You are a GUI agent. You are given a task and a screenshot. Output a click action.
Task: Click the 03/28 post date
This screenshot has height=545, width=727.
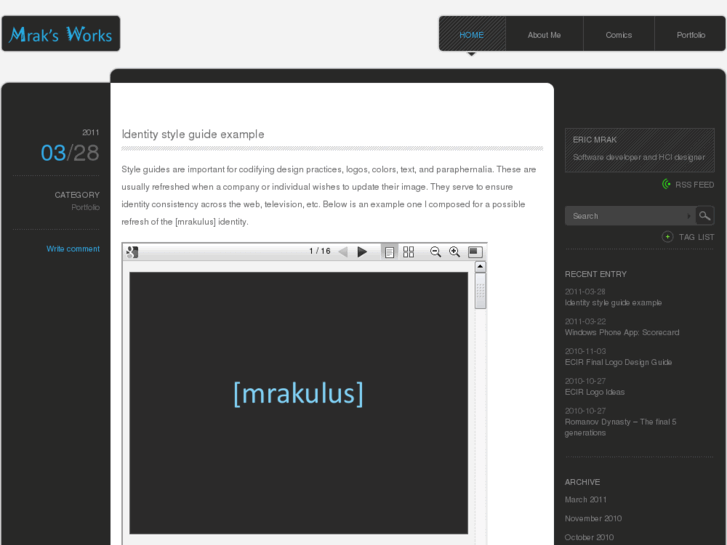click(70, 153)
